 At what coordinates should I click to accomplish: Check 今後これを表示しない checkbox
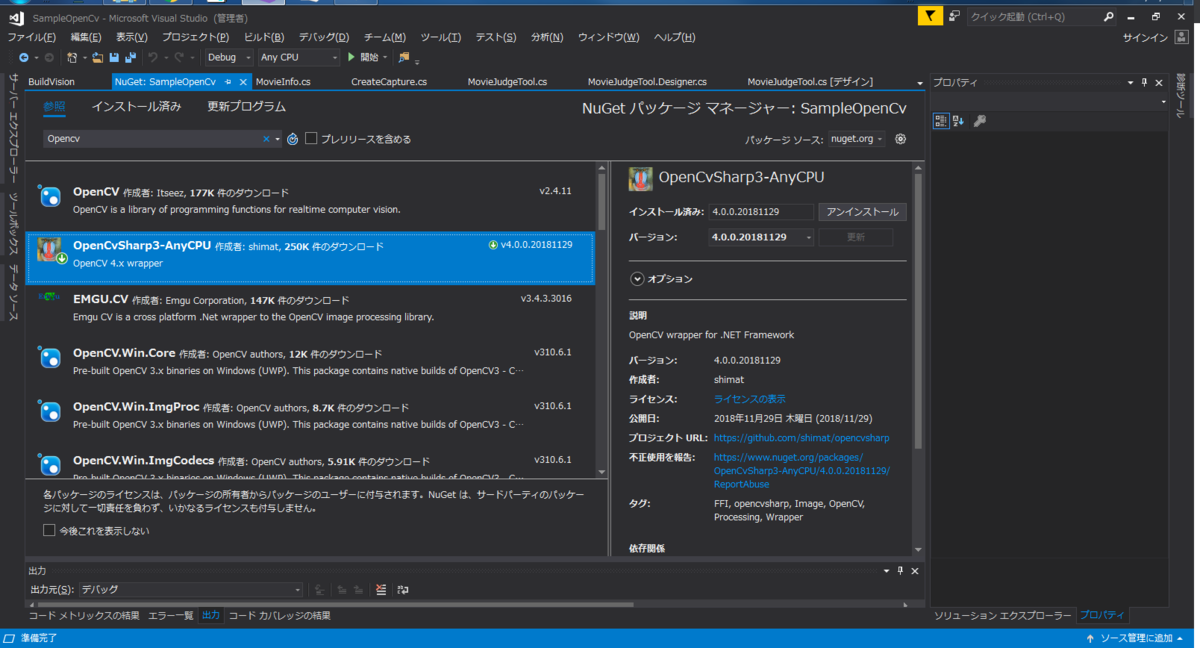49,530
